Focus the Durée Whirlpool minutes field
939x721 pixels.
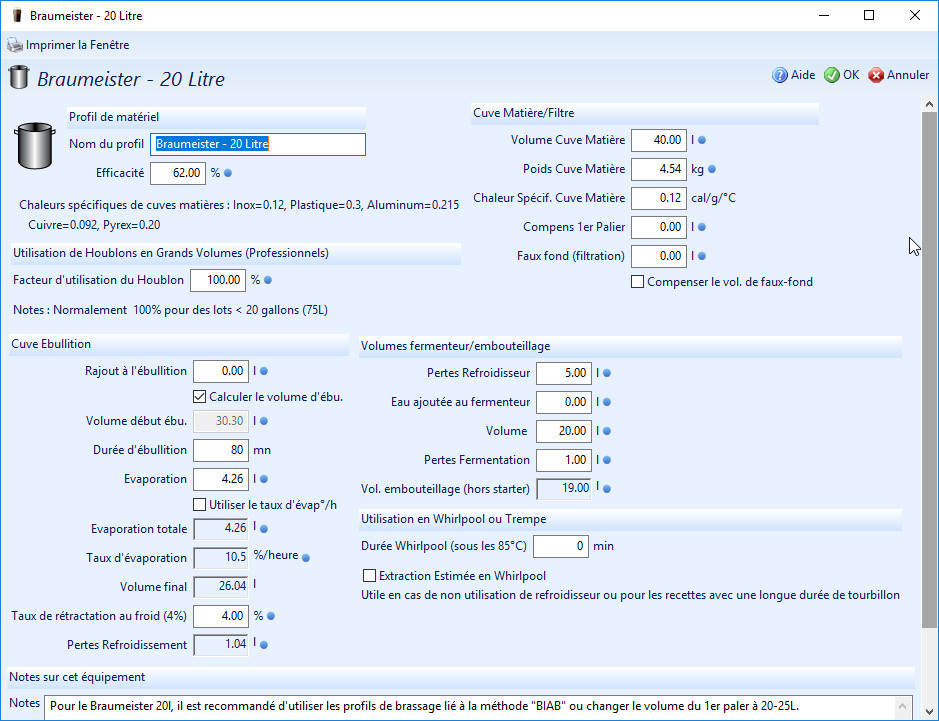tap(560, 547)
